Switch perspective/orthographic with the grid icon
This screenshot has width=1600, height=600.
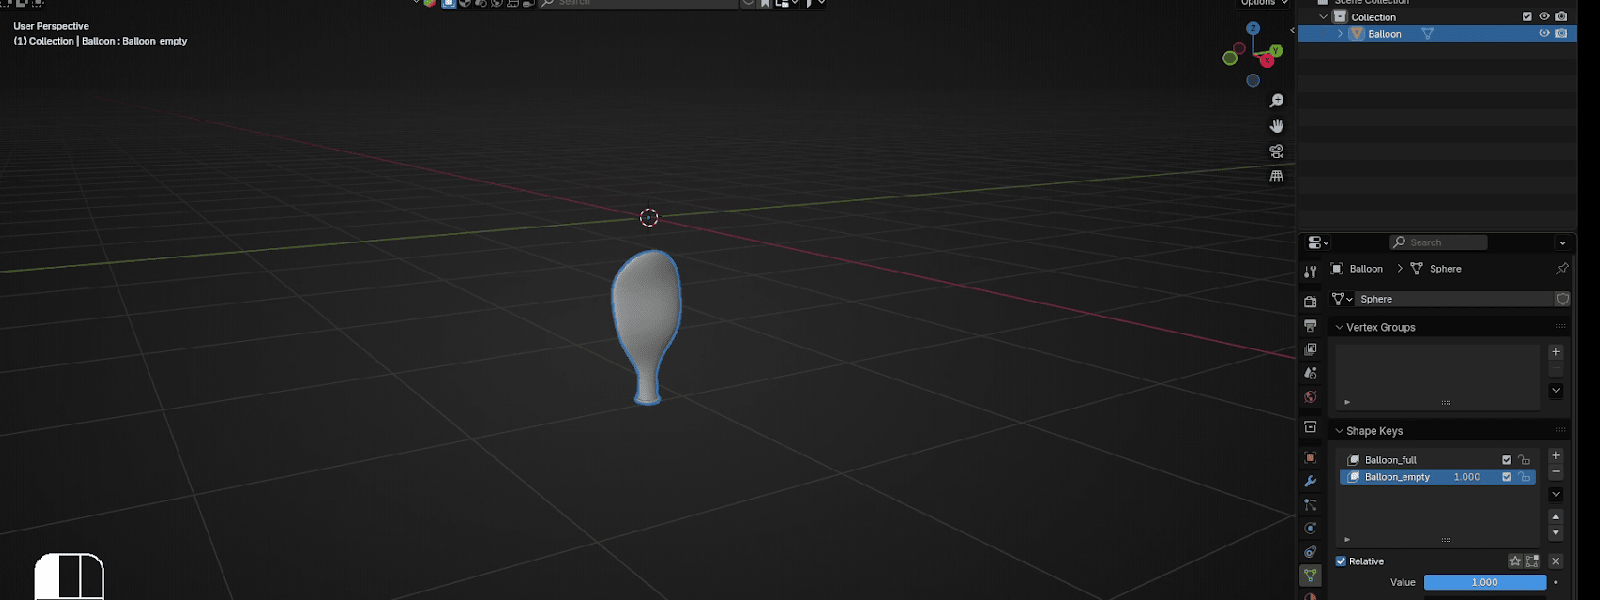coord(1276,176)
